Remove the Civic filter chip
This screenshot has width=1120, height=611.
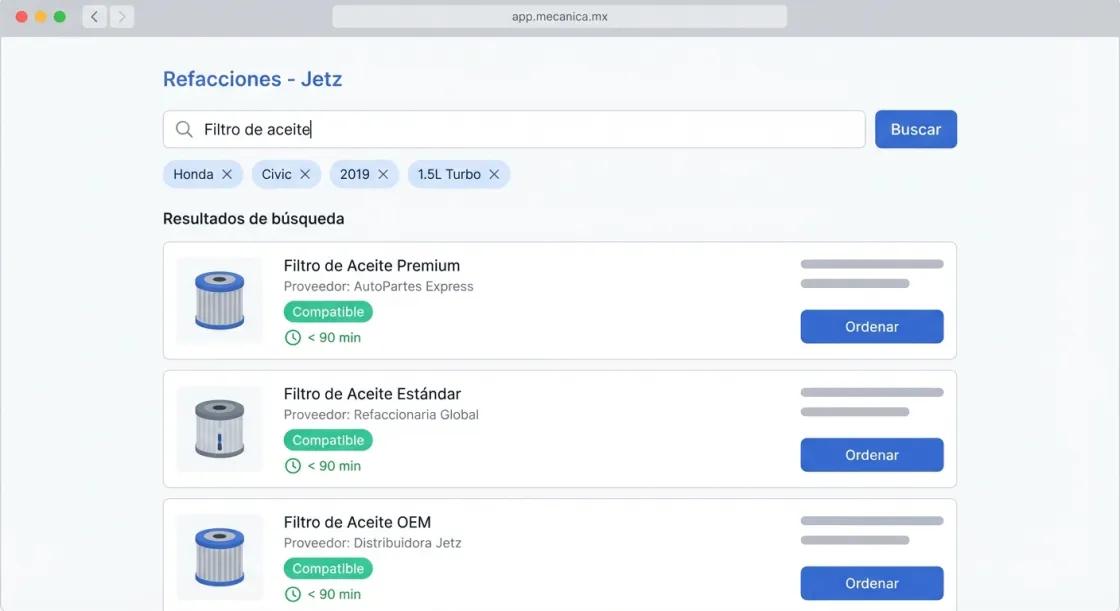[308, 174]
